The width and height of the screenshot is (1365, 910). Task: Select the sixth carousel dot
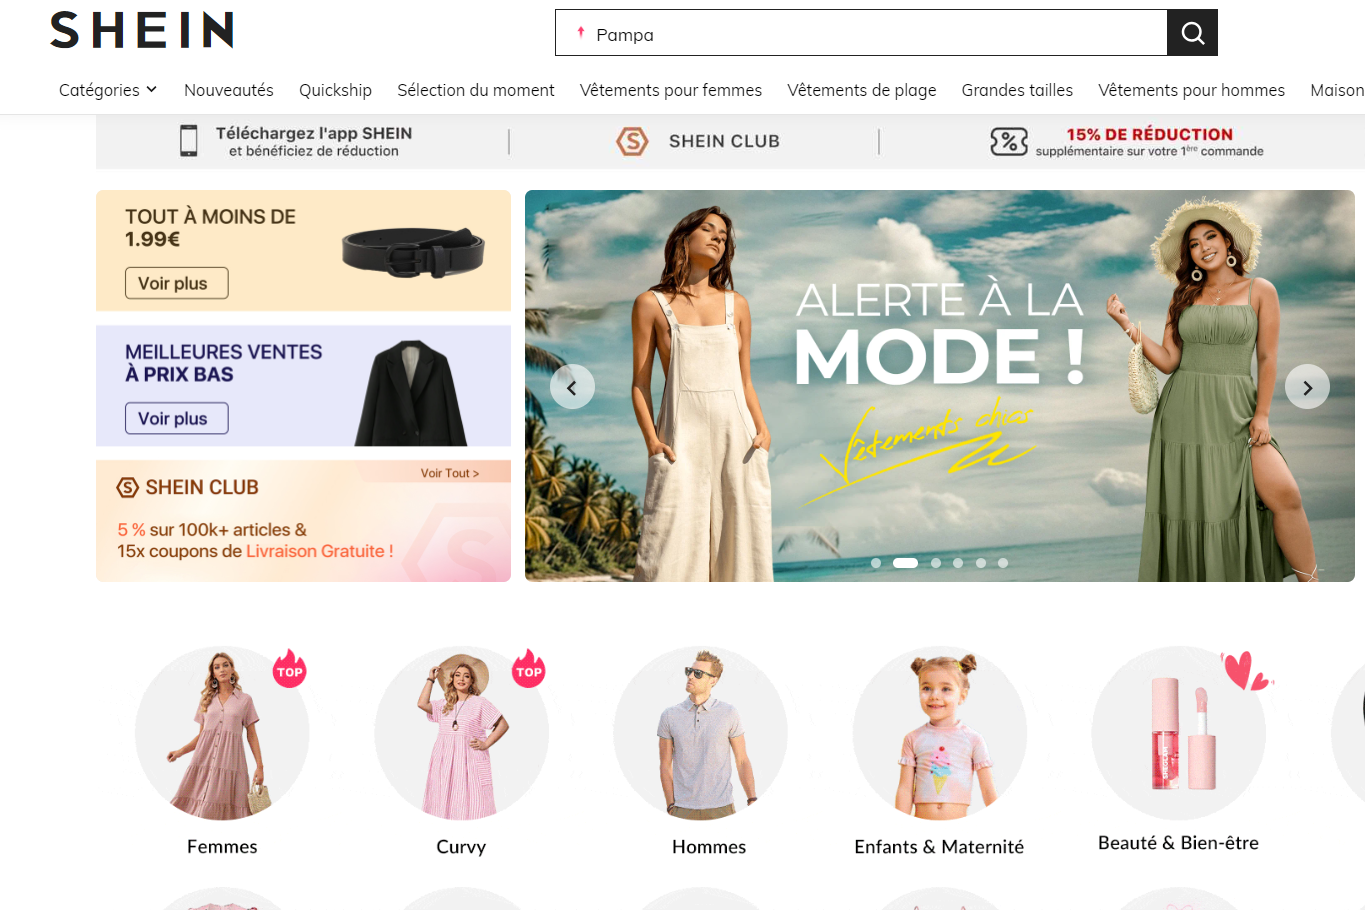(1003, 563)
